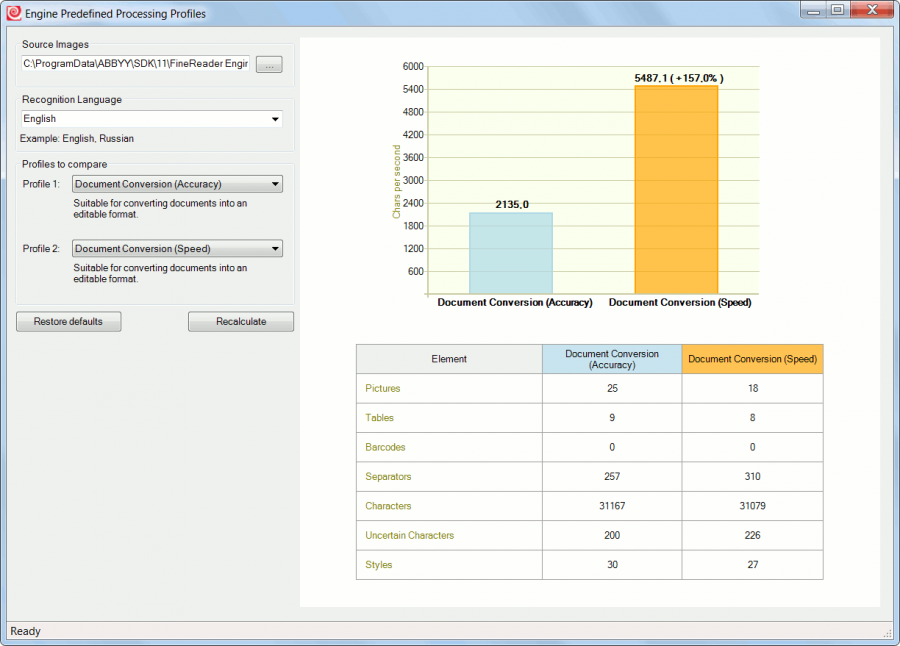
Task: Click the Uncertain Characters row label
Action: coord(409,535)
